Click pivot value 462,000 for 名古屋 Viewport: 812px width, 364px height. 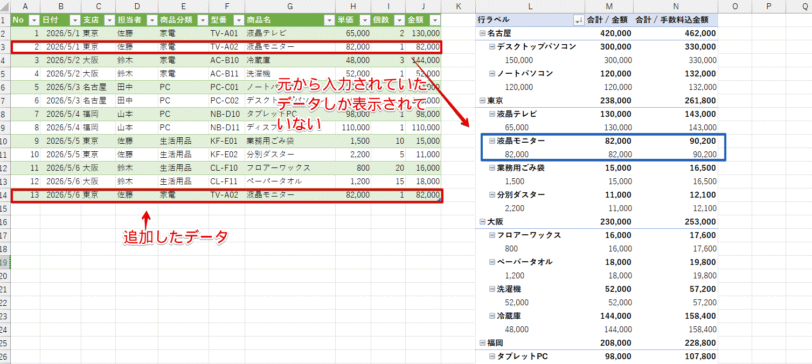(676, 33)
